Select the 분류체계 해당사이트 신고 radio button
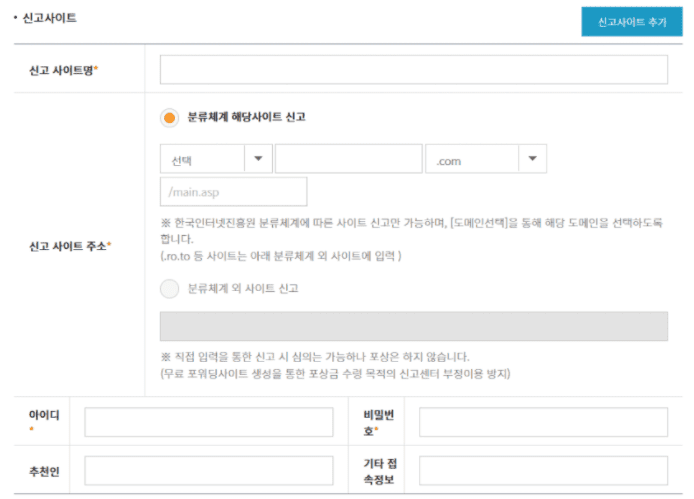The image size is (694, 499). [x=170, y=118]
